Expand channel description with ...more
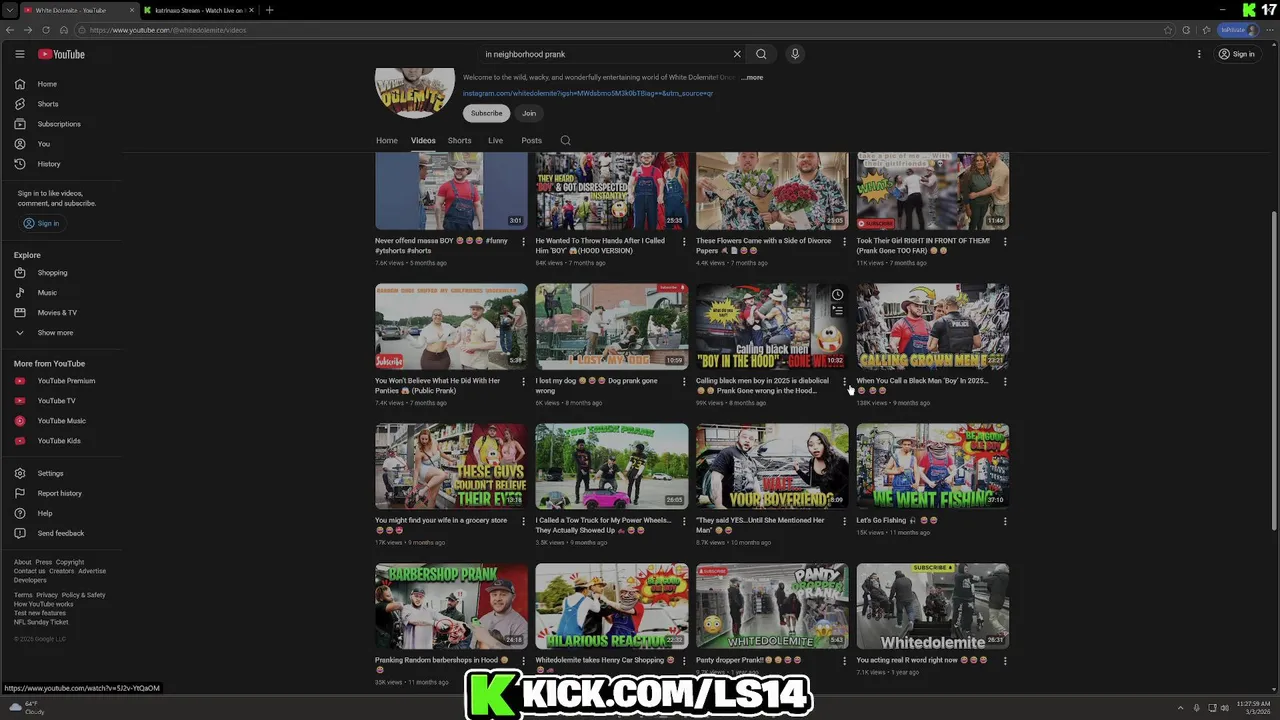 click(752, 77)
